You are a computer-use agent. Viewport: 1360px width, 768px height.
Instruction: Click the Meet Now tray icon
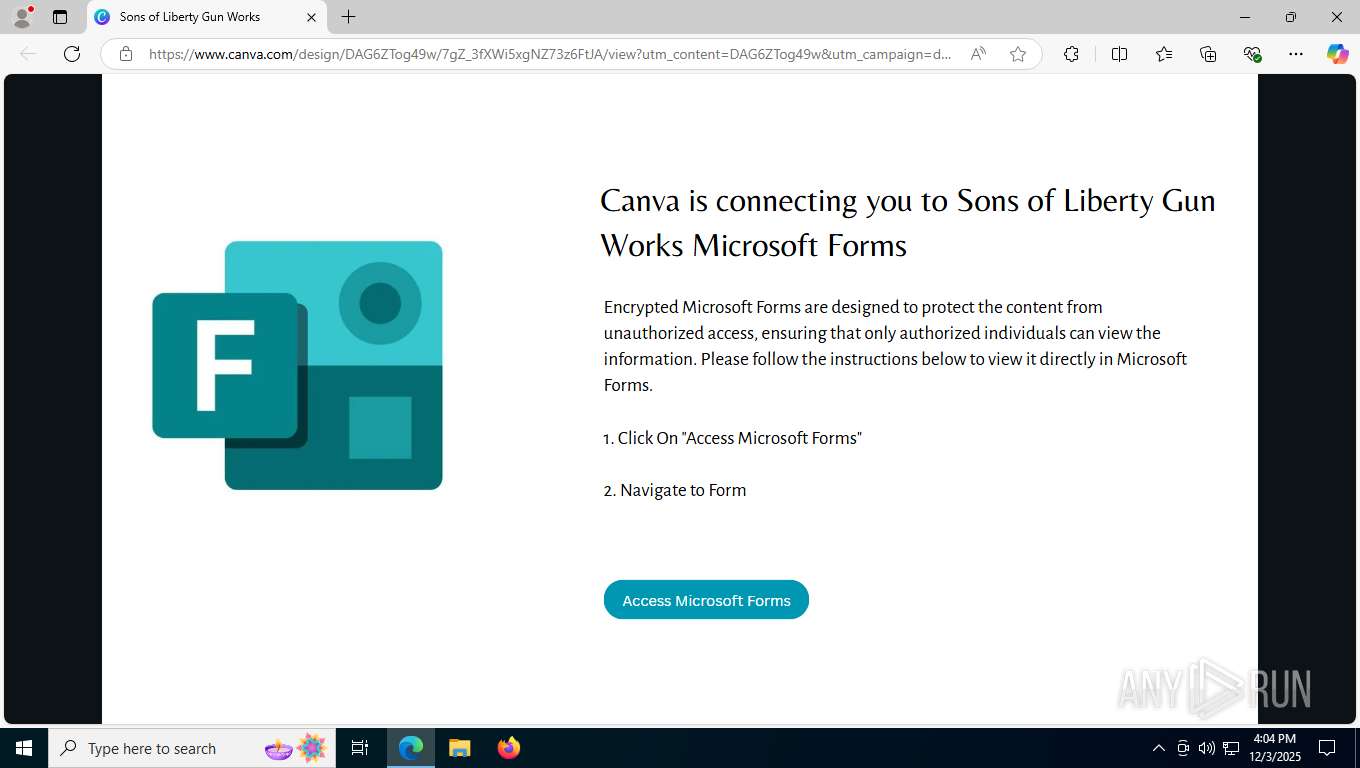click(1183, 748)
